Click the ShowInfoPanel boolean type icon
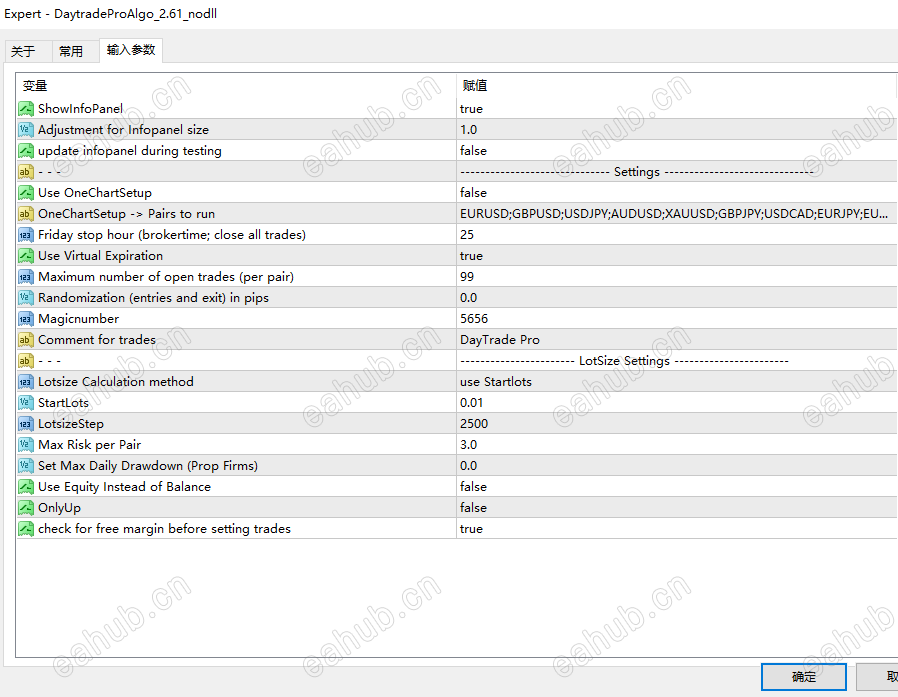 [26, 108]
